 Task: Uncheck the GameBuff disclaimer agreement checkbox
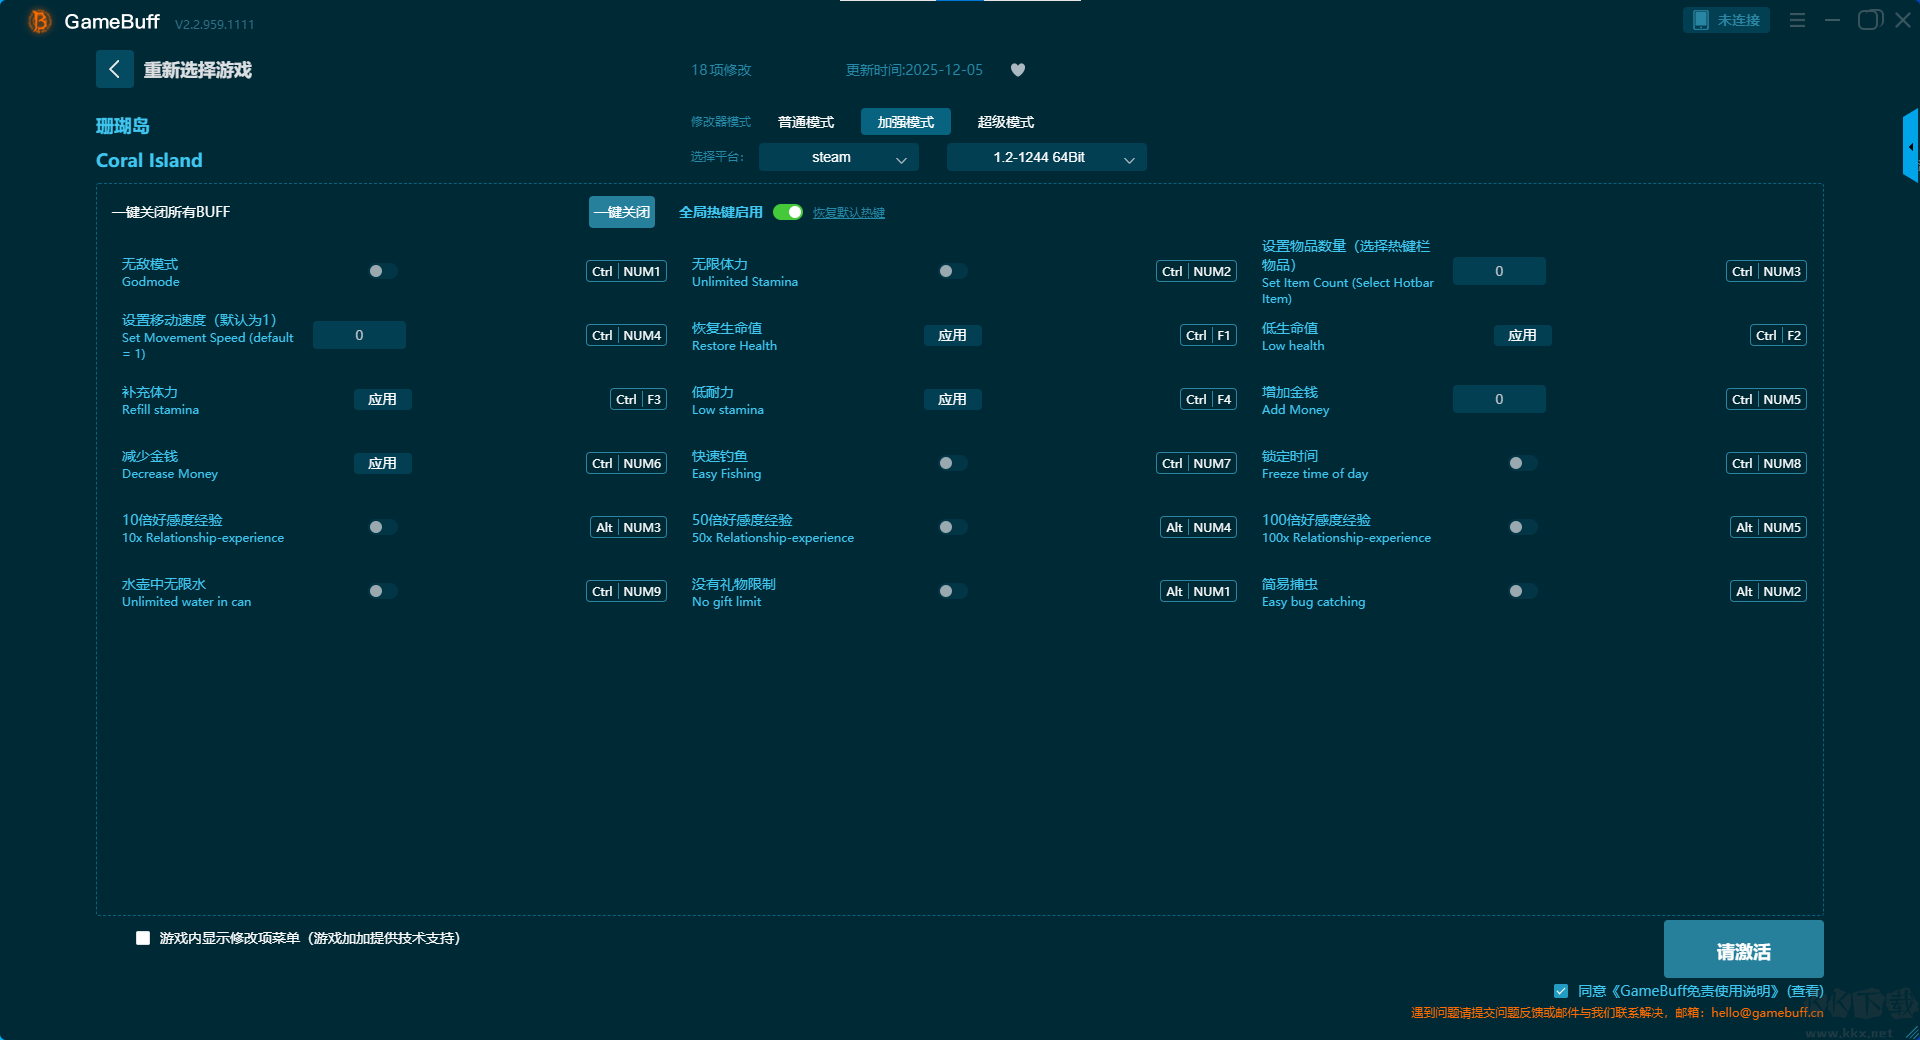(x=1561, y=991)
